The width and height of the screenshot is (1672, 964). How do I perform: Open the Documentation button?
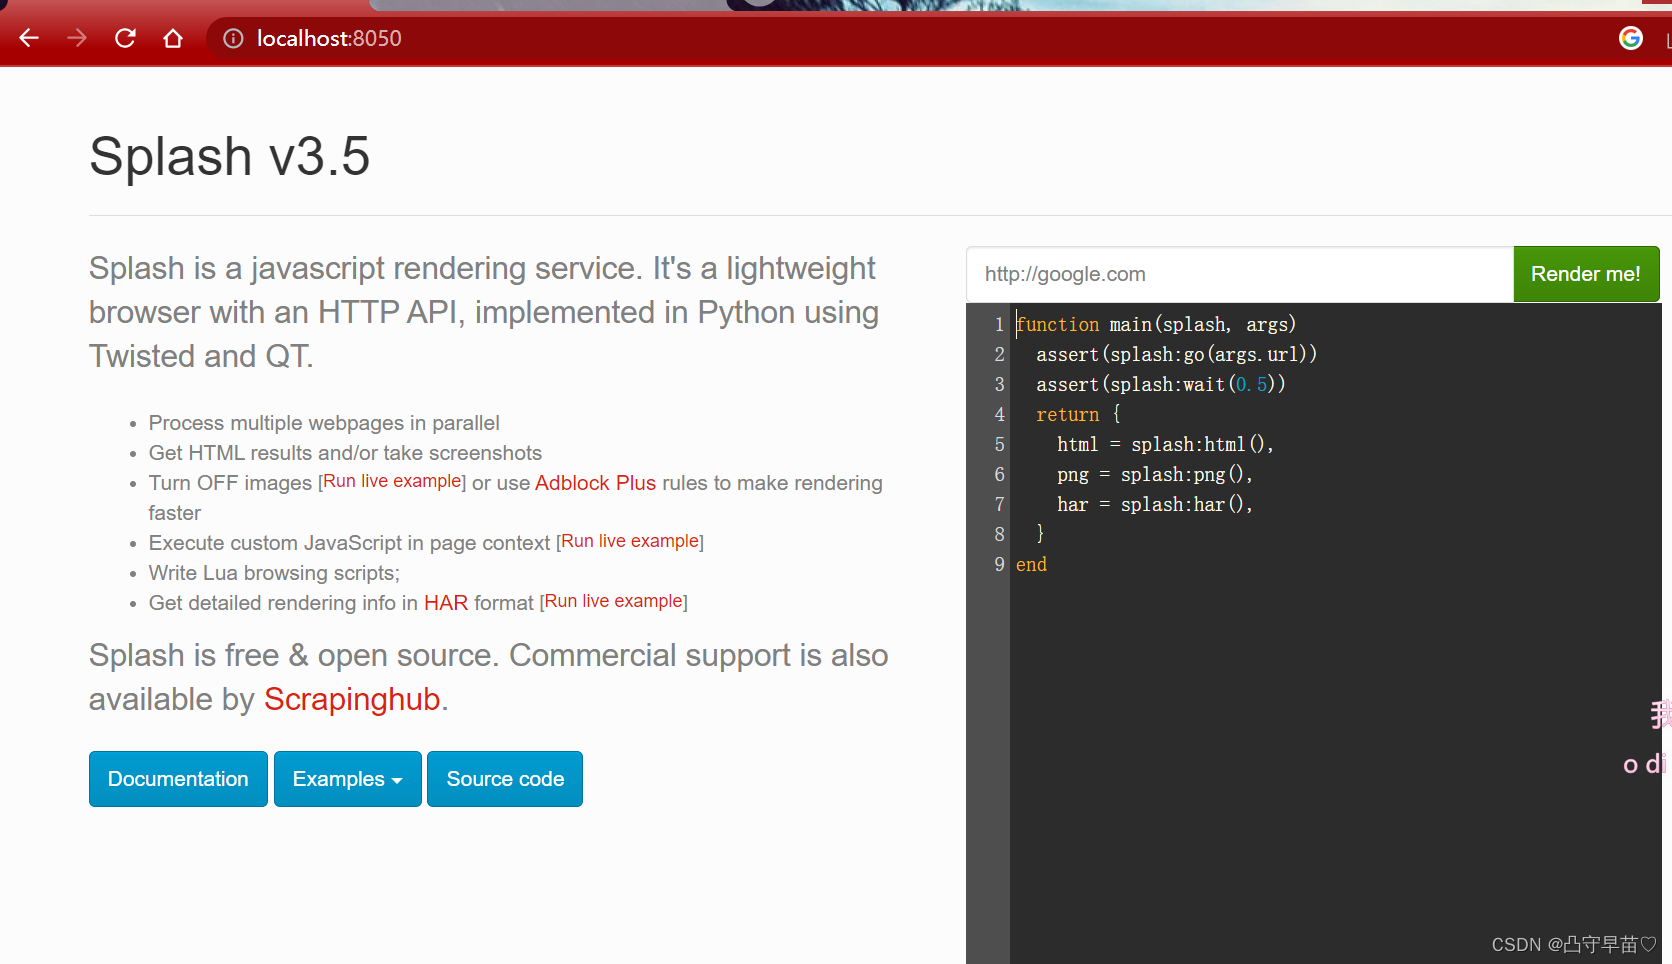point(178,779)
